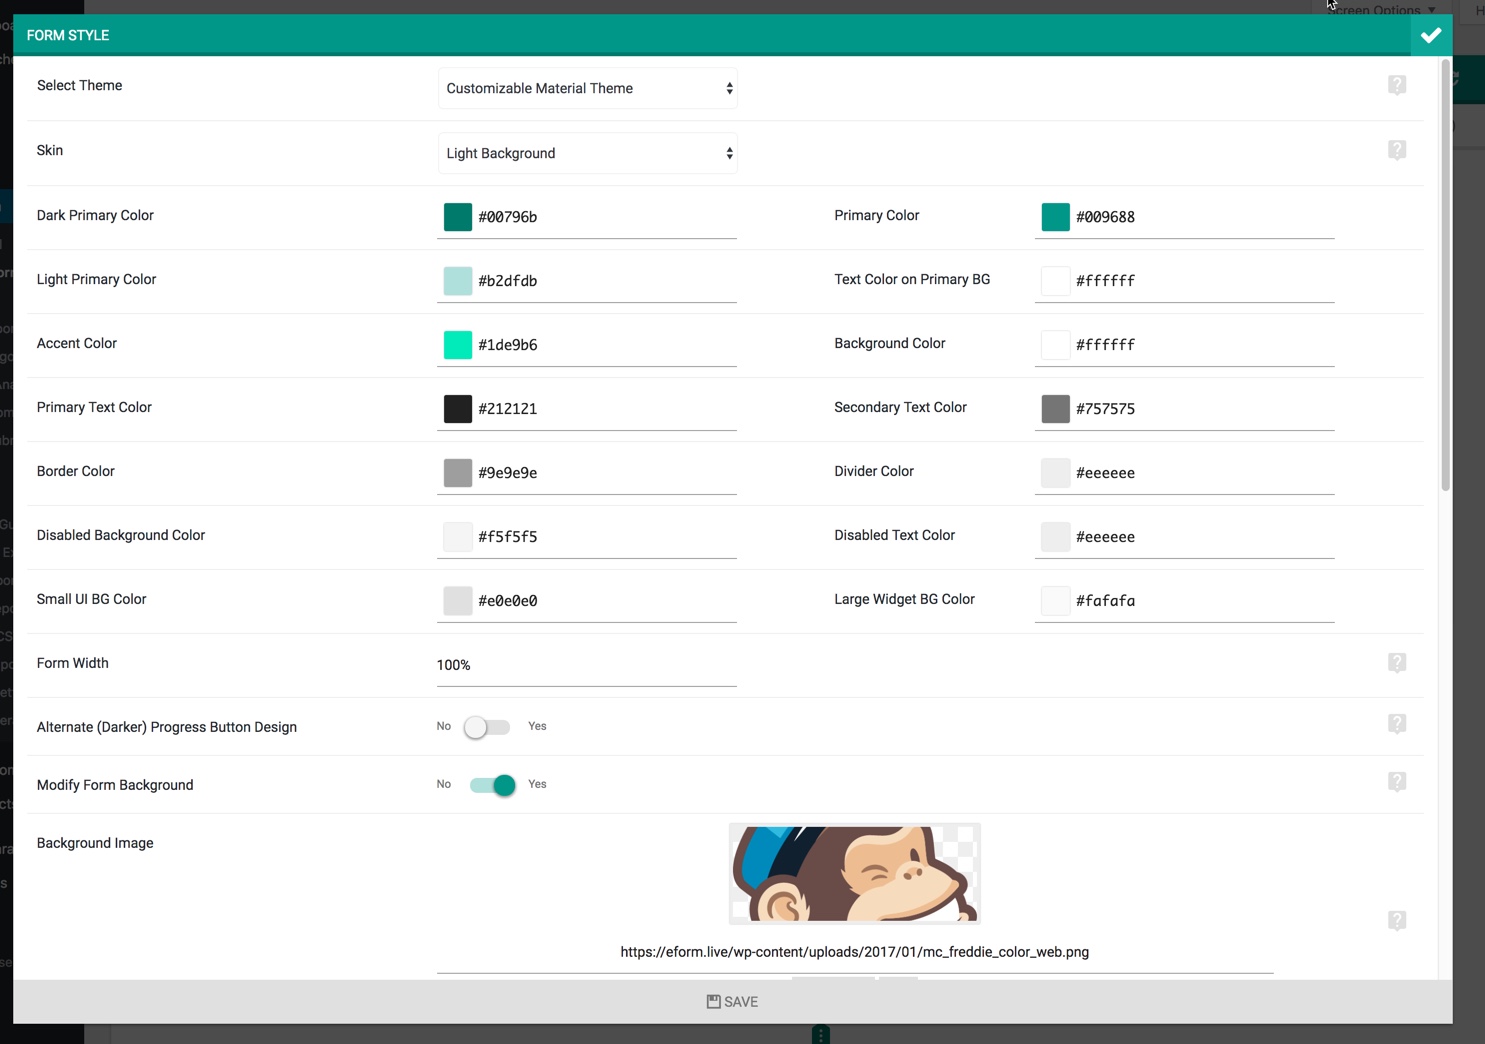The height and width of the screenshot is (1044, 1485).
Task: Click the background image URL field
Action: pyautogui.click(x=854, y=952)
